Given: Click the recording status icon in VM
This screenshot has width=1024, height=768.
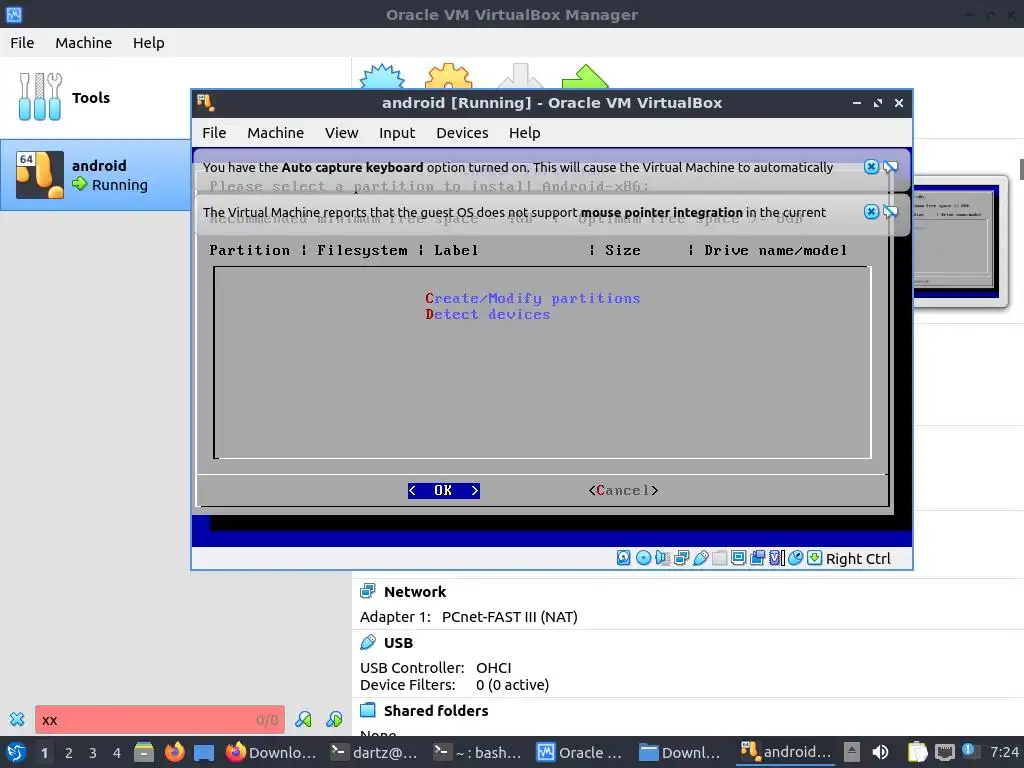Looking at the screenshot, I should (x=758, y=558).
